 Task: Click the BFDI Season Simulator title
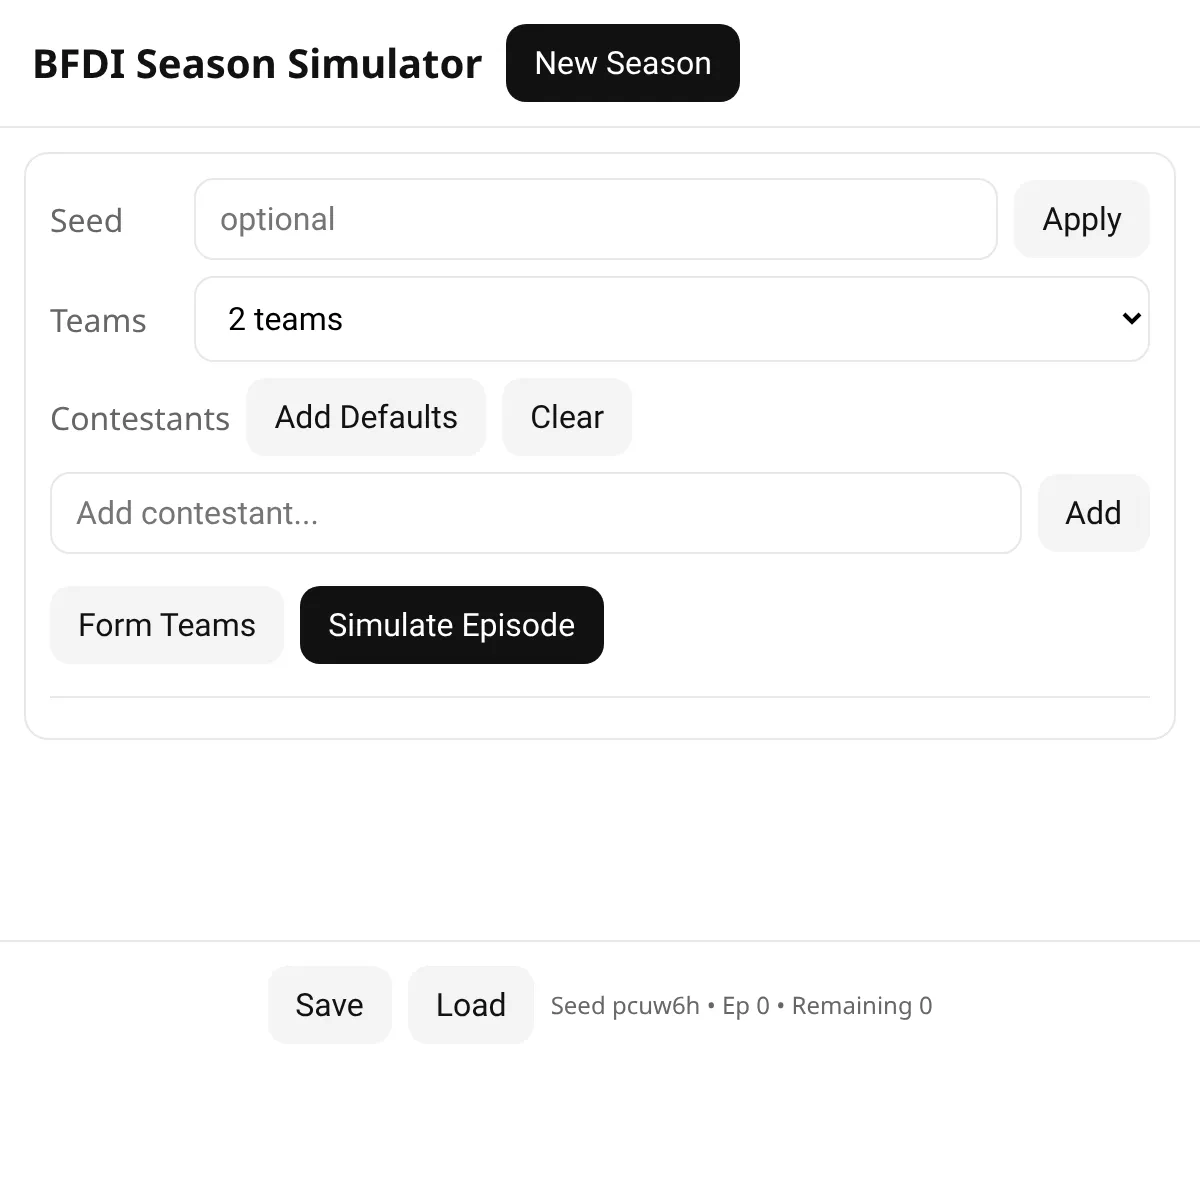[257, 64]
